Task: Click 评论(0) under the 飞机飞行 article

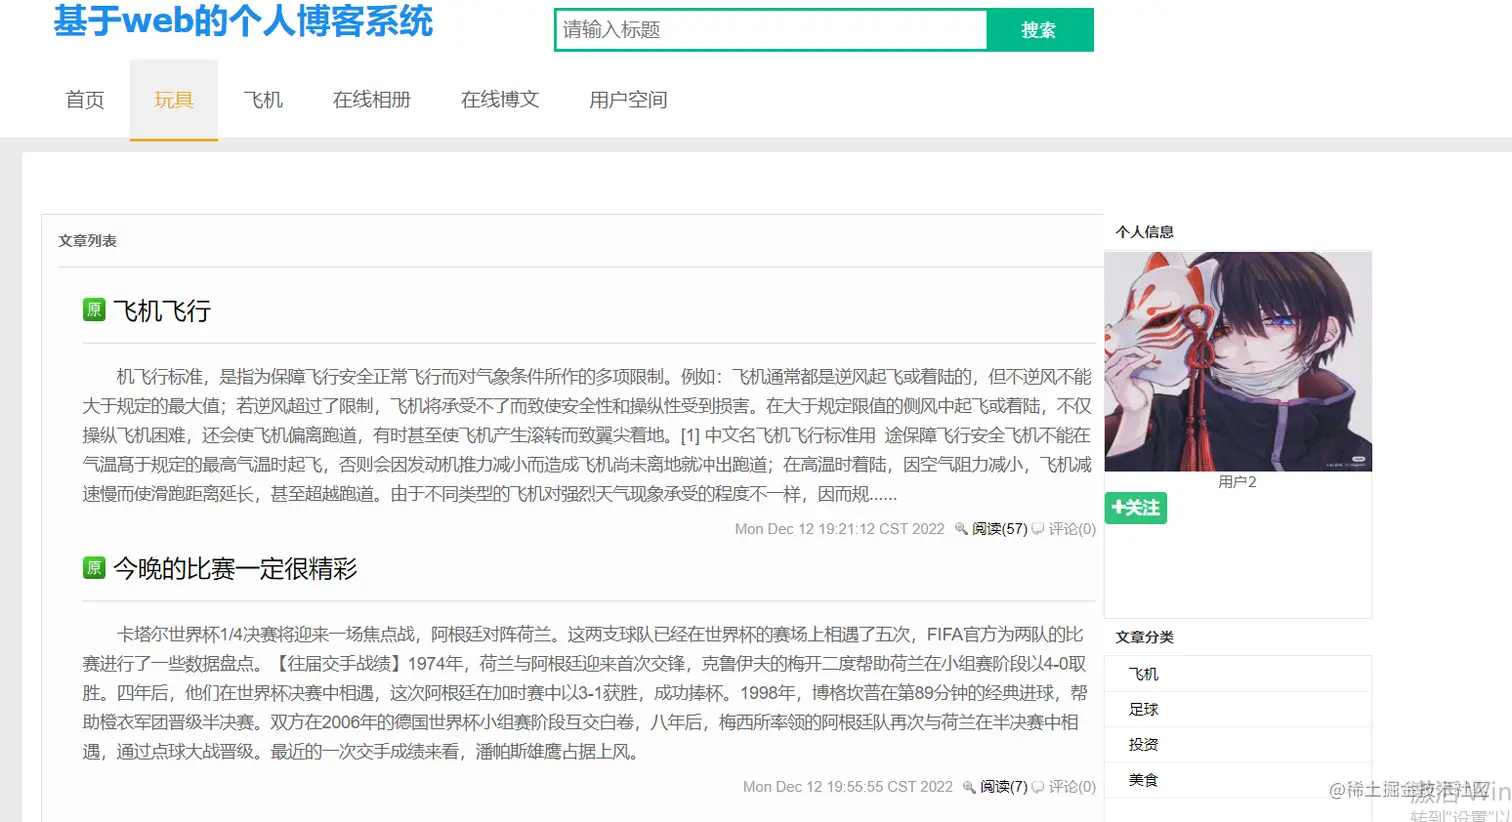Action: point(1072,529)
